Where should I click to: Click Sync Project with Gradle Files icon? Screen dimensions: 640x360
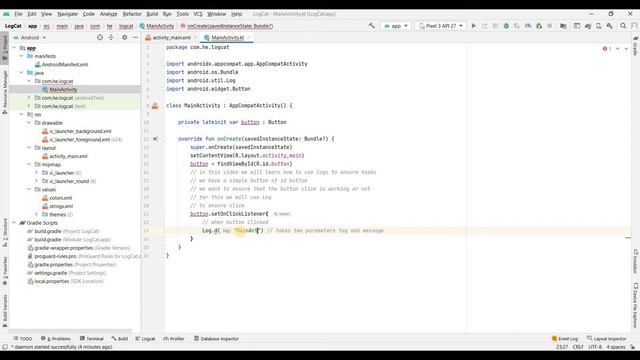click(588, 26)
